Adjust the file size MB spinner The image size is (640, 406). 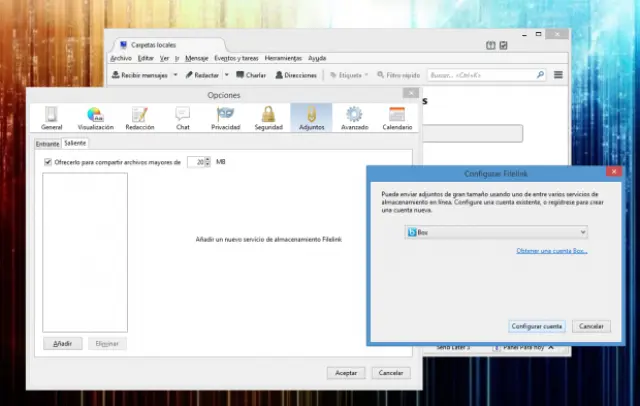208,161
